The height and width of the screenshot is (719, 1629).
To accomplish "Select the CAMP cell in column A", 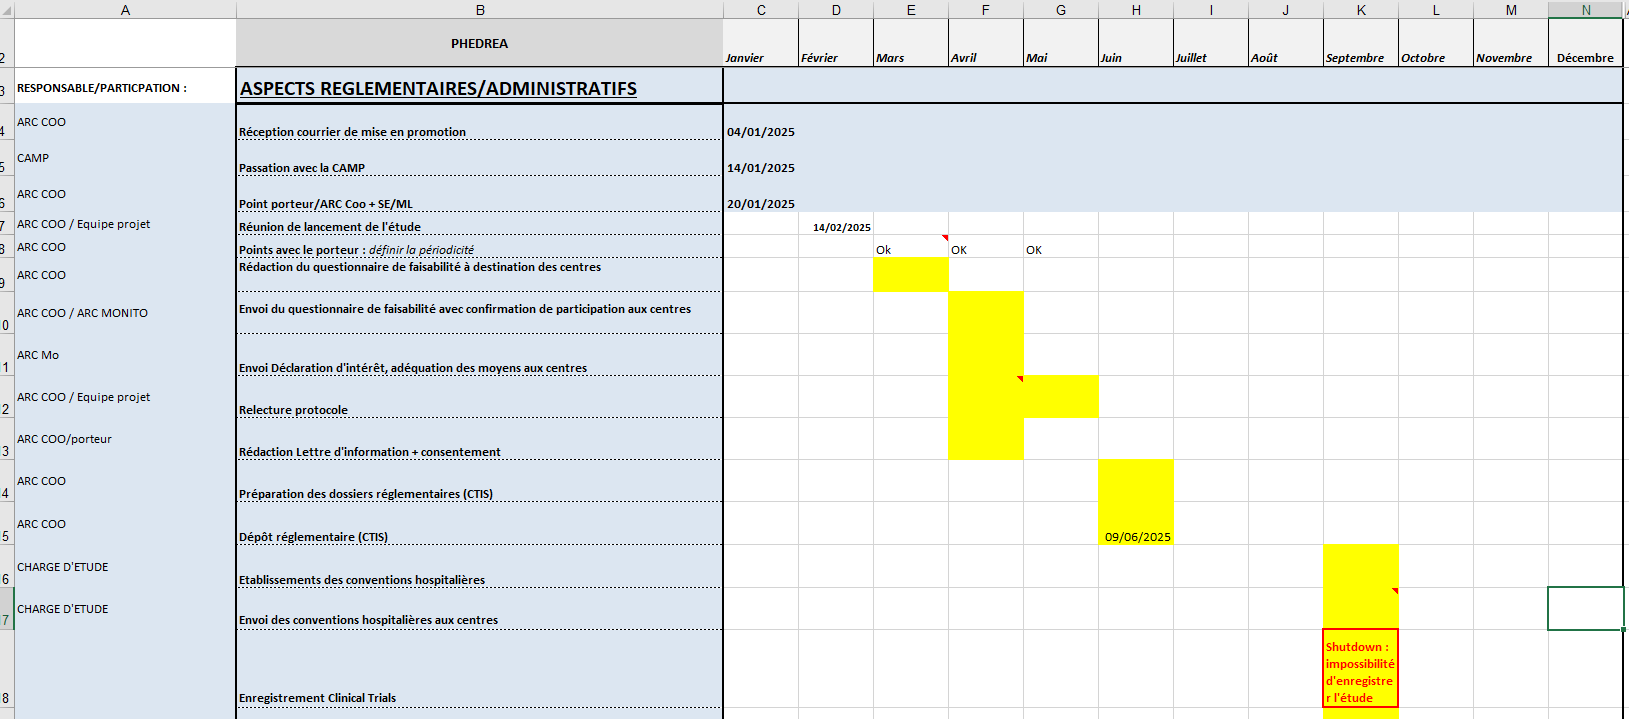I will point(125,158).
